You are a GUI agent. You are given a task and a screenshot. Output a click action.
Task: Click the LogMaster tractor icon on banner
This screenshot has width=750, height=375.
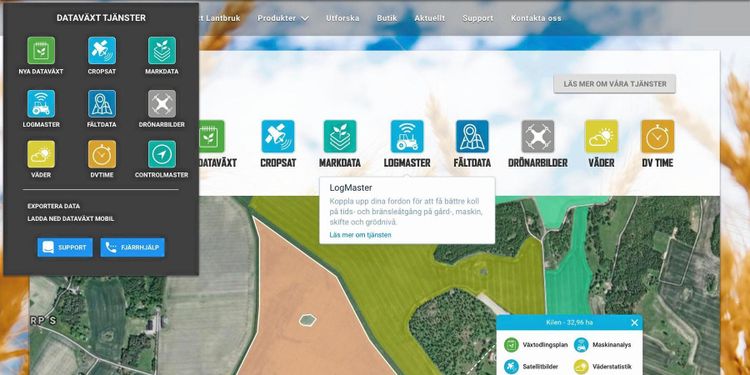click(x=407, y=136)
